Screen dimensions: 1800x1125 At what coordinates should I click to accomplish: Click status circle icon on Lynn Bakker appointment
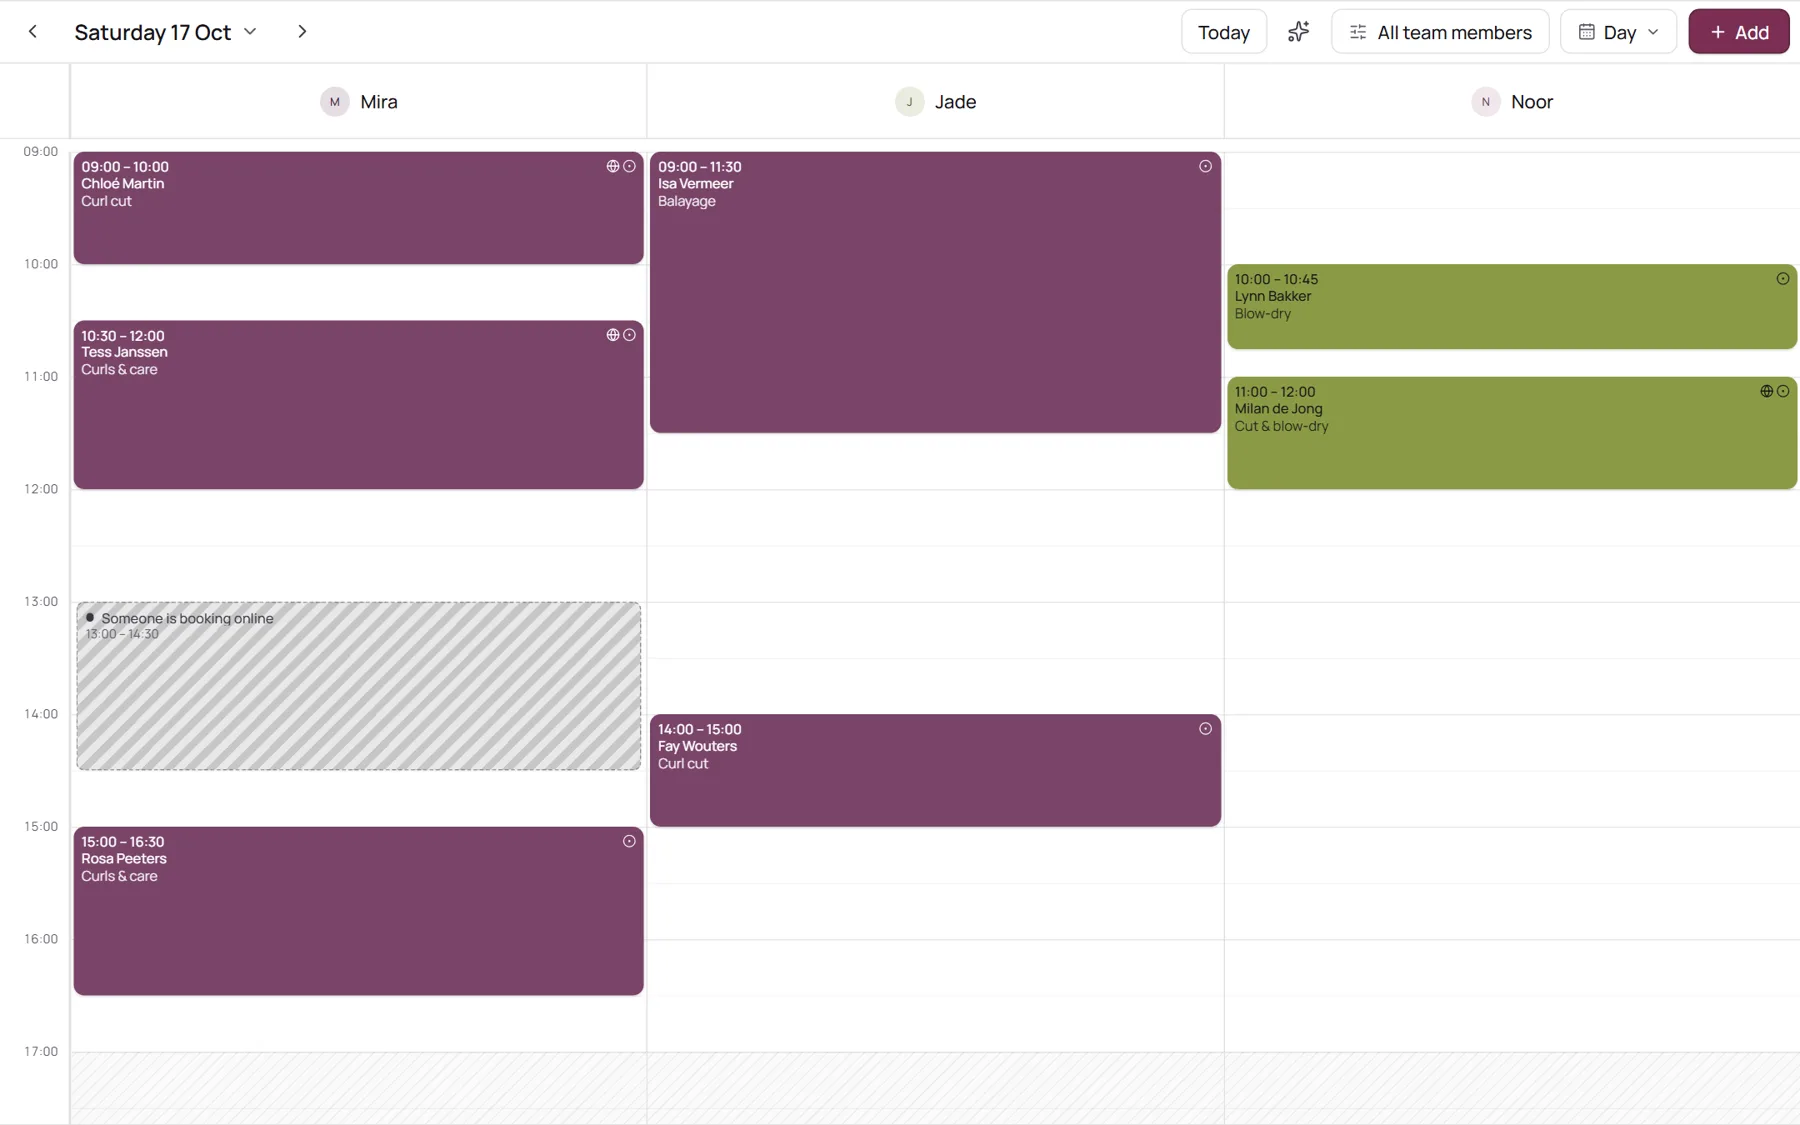[x=1782, y=279]
